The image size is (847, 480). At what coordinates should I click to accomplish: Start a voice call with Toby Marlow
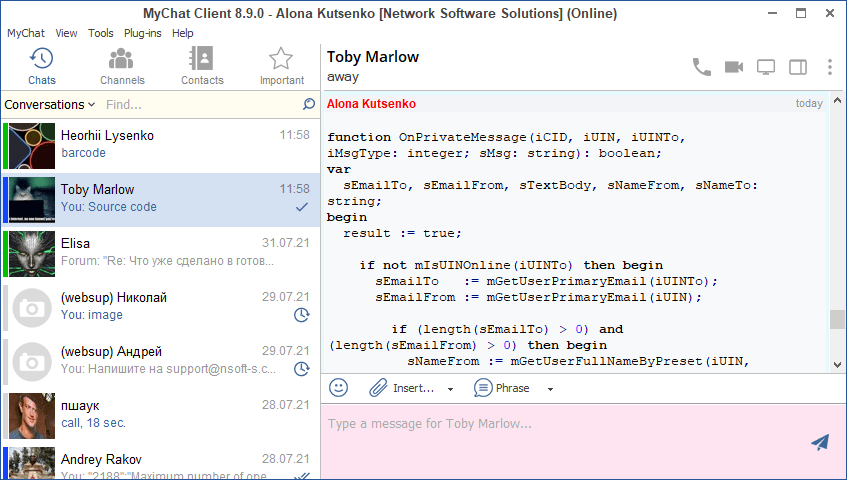coord(702,67)
